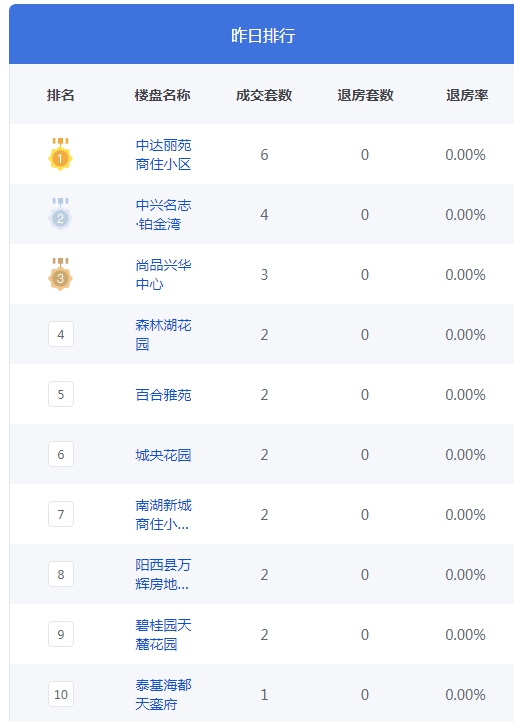Image resolution: width=514 pixels, height=722 pixels.
Task: Open the truncated 南湖新城商住小 property link
Action: pos(164,515)
